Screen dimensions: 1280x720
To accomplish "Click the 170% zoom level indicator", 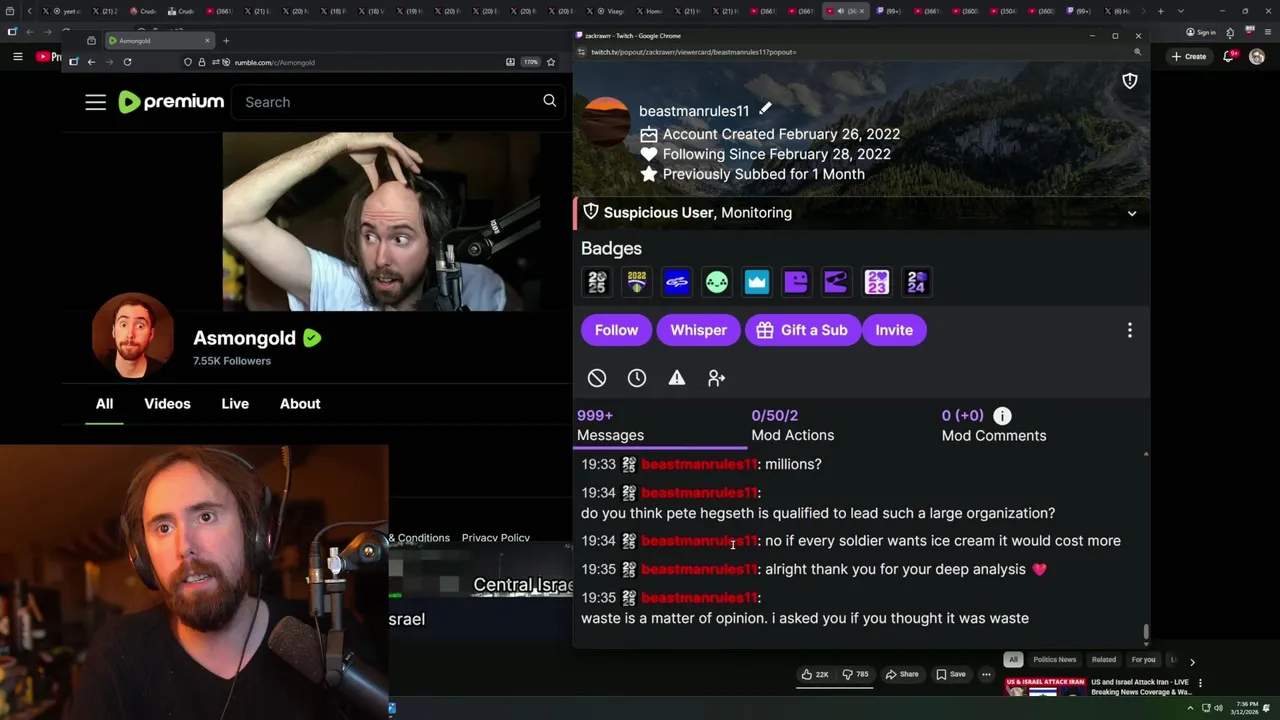I will coord(530,62).
